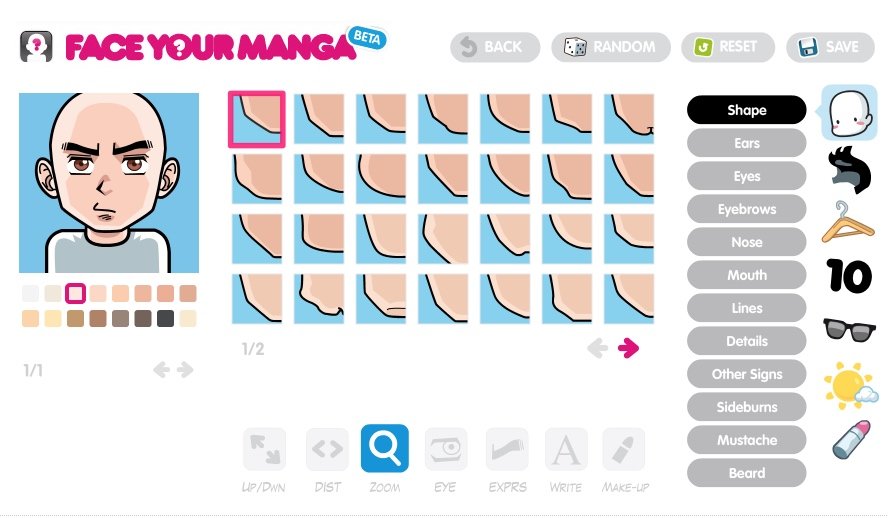Reset the avatar with Reset button
Screen dimensions: 888x518
728,47
